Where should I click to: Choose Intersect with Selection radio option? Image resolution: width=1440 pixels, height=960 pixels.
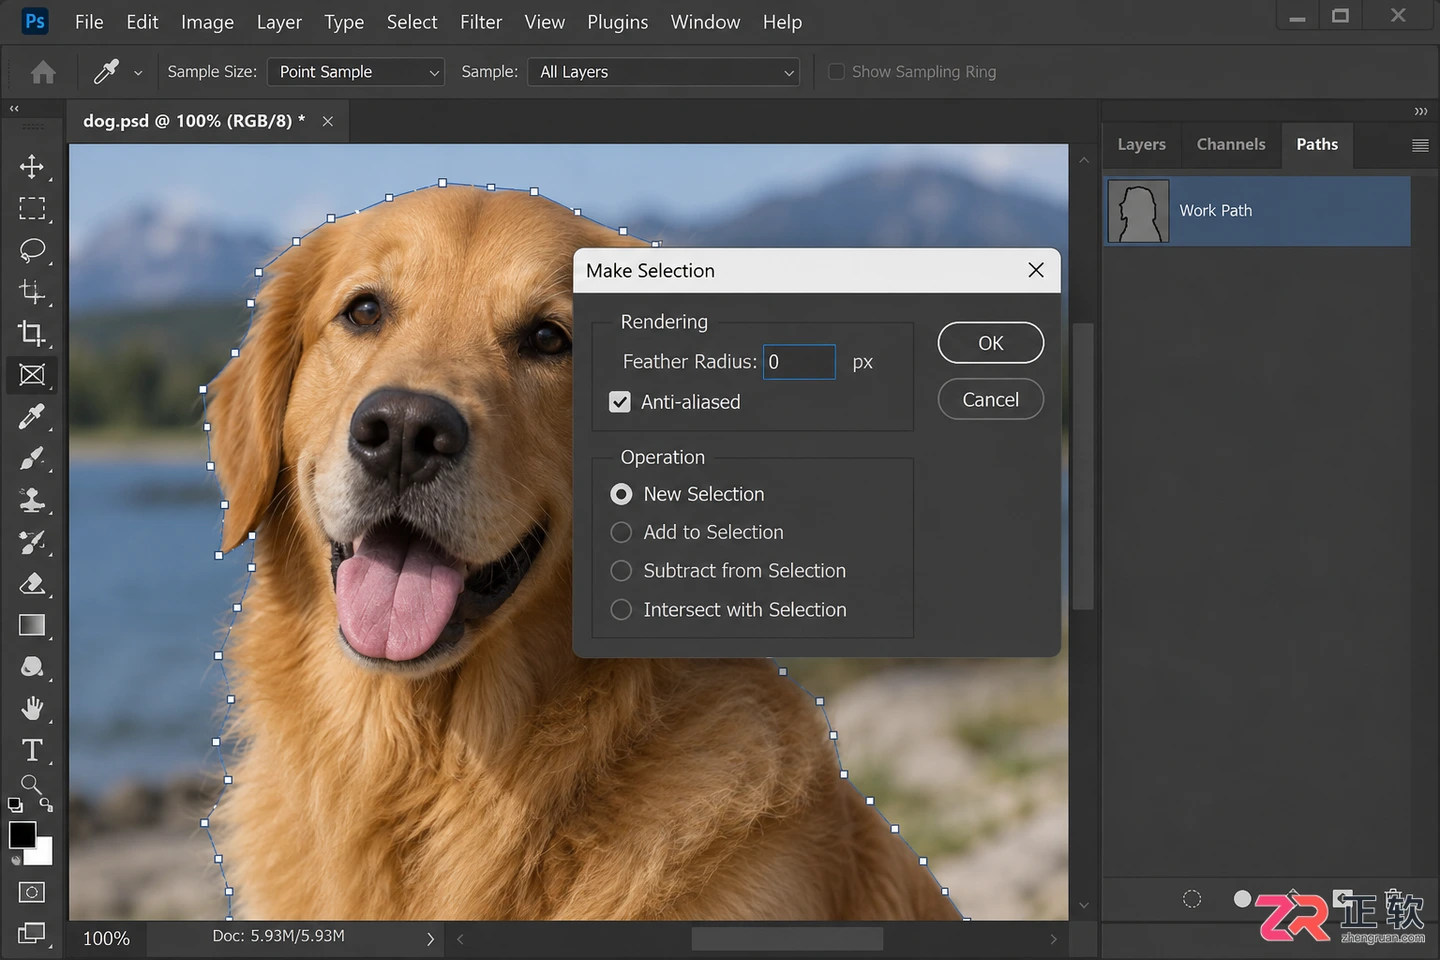621,610
